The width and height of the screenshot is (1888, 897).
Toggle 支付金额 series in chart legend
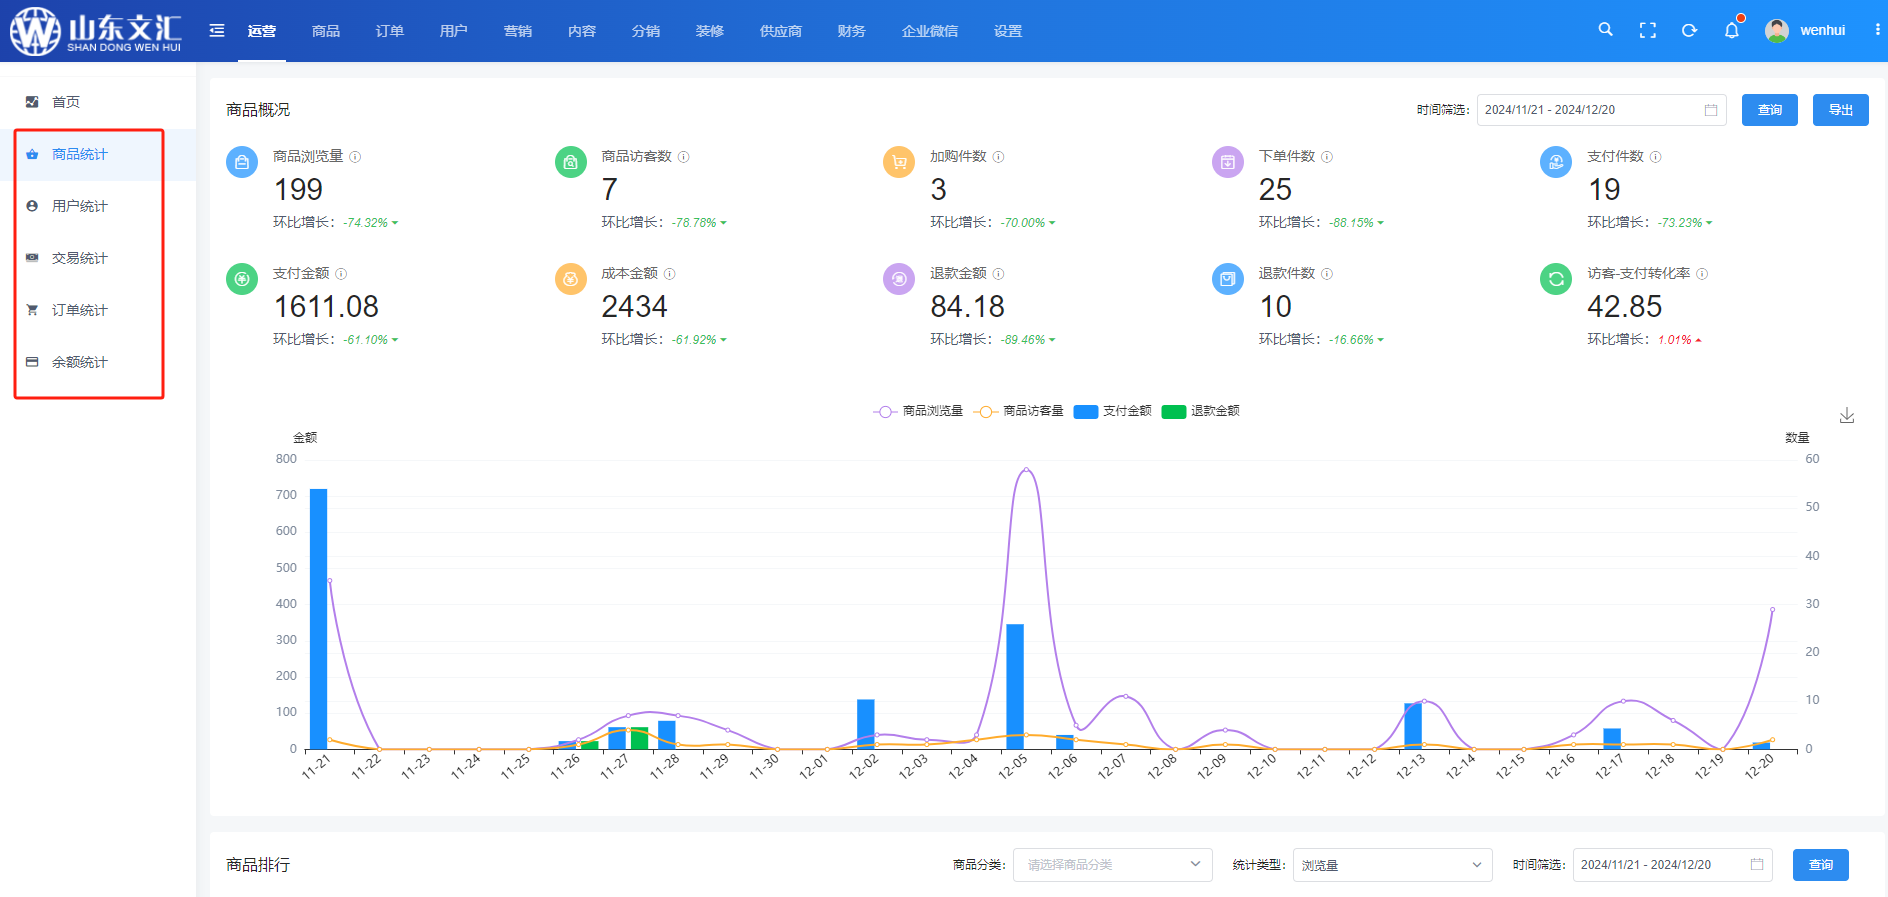pos(1112,411)
